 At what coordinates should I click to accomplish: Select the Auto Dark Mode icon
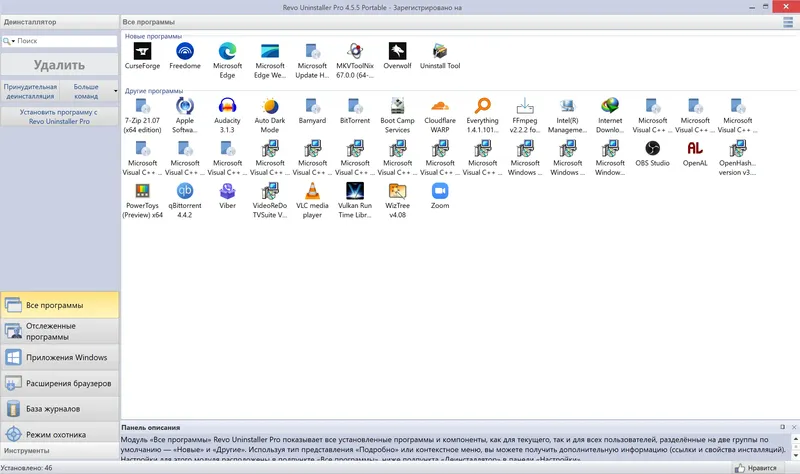tap(270, 106)
